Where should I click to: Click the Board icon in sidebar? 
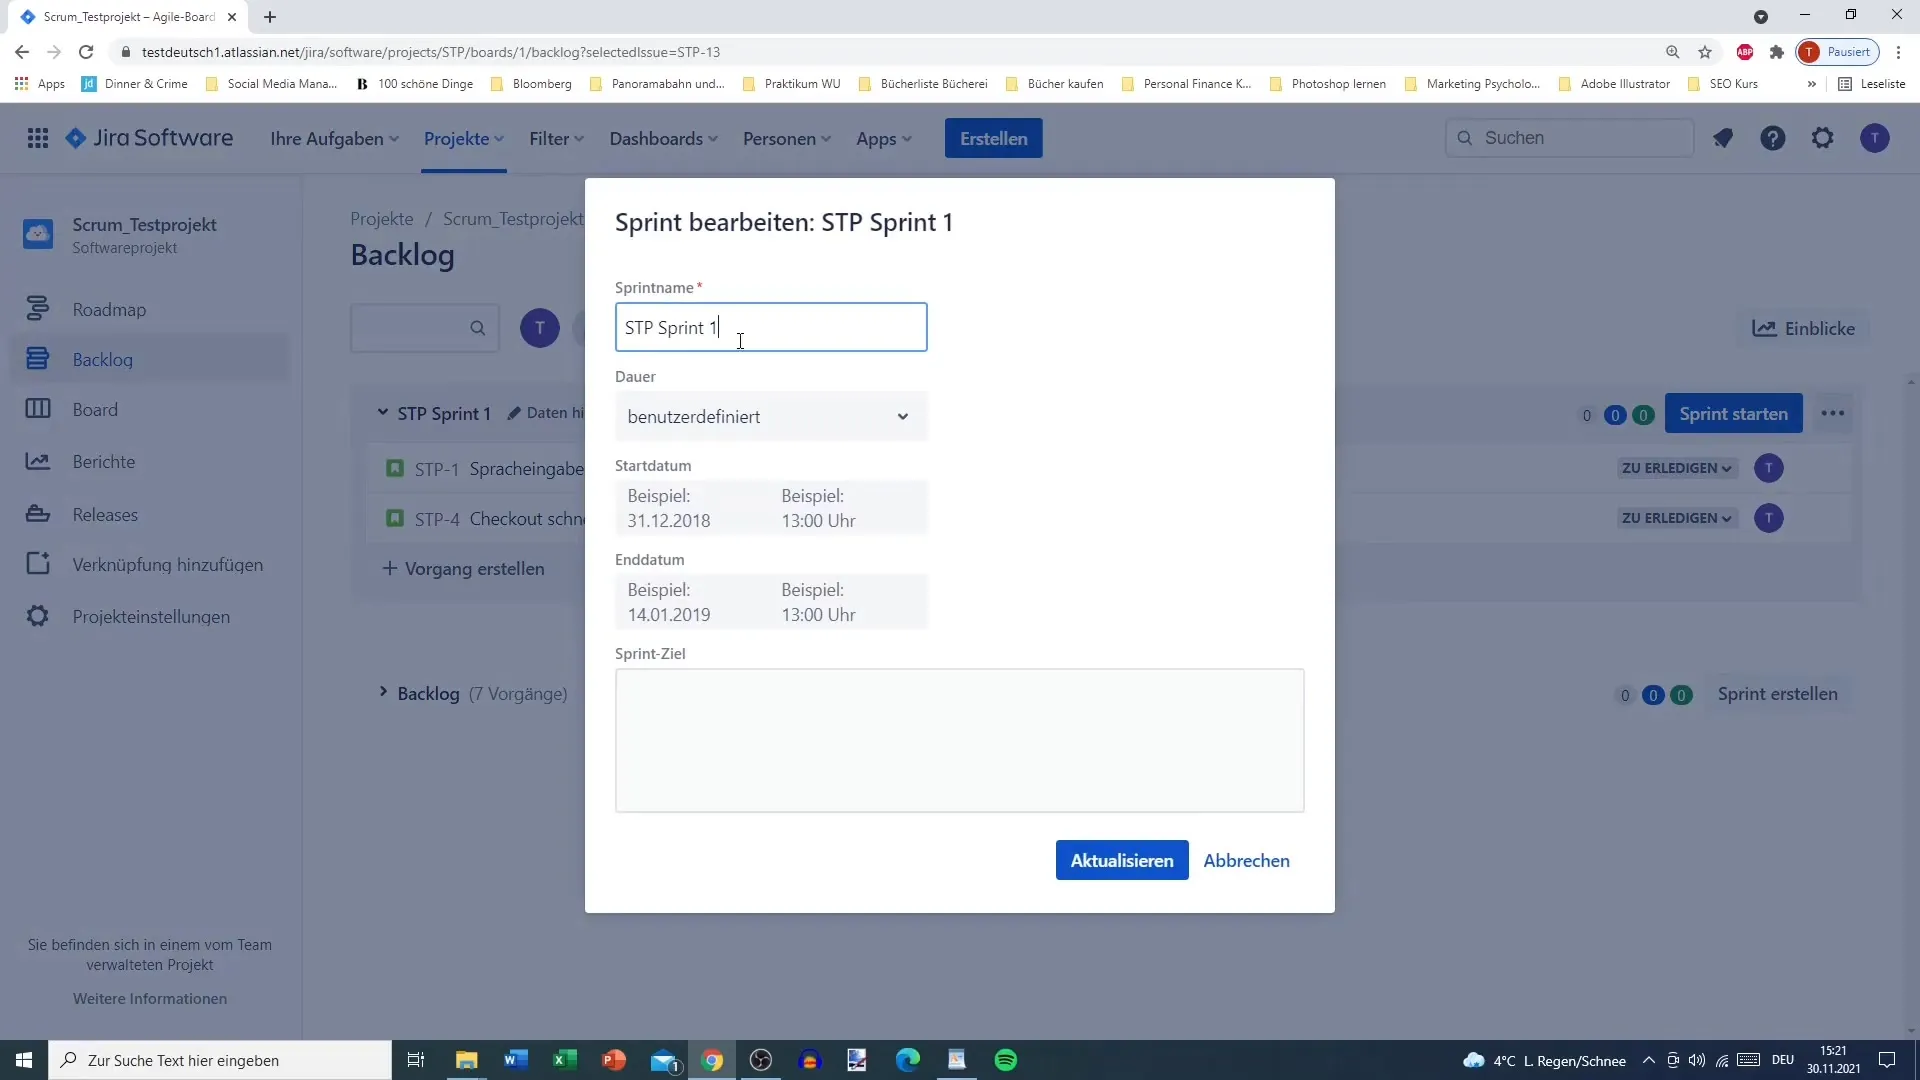pos(38,409)
